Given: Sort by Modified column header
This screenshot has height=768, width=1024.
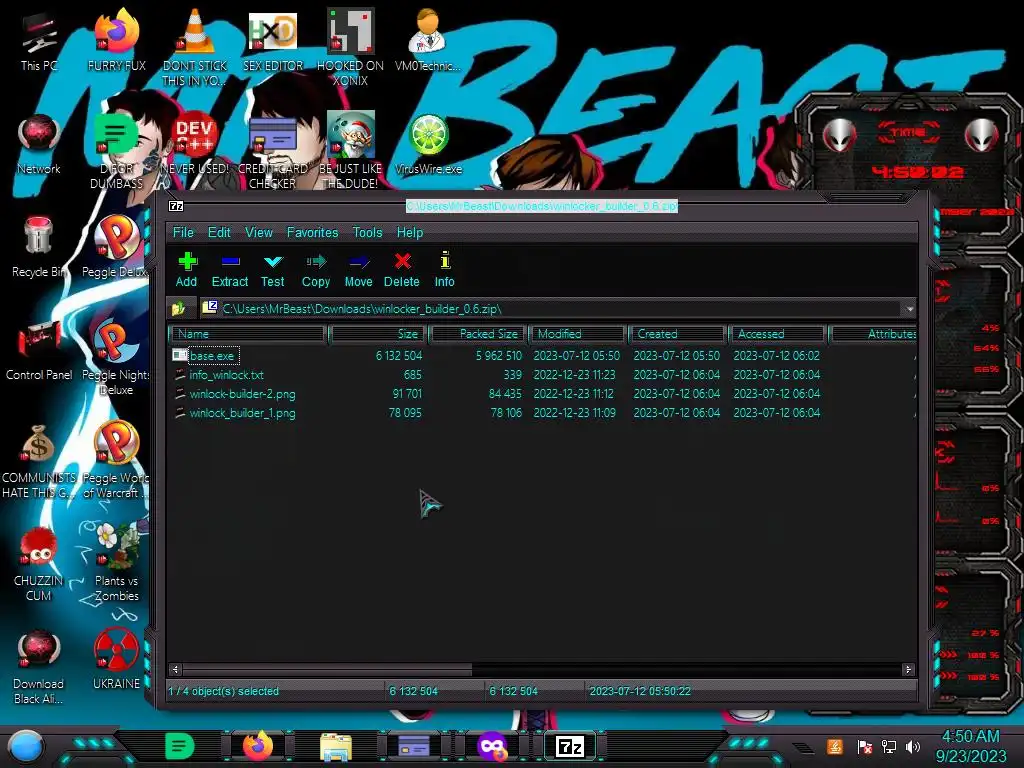Looking at the screenshot, I should (578, 334).
